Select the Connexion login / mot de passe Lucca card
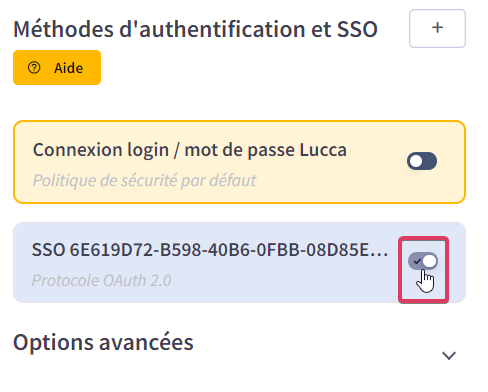488x392 pixels. point(239,162)
